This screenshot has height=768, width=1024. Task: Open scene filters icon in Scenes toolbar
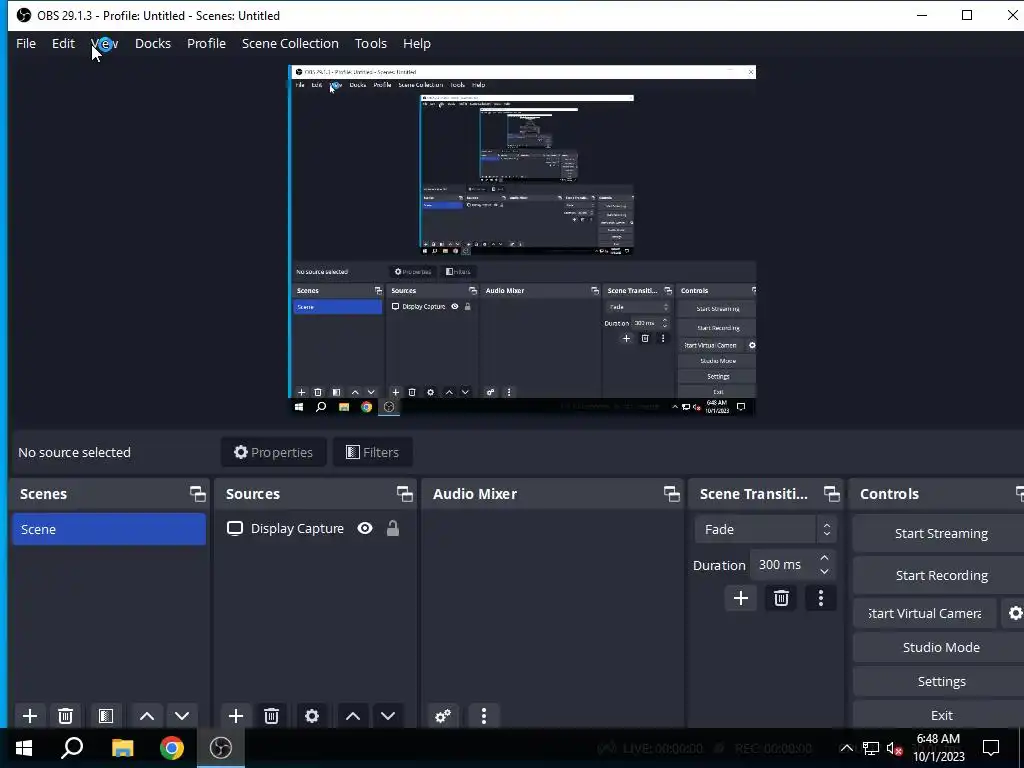point(106,716)
